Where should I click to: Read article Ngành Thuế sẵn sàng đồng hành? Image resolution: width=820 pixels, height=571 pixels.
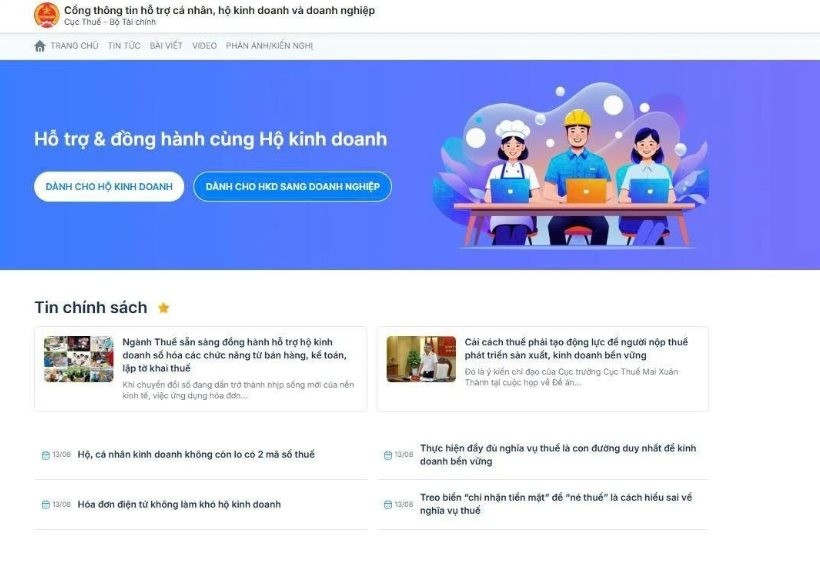pyautogui.click(x=235, y=355)
